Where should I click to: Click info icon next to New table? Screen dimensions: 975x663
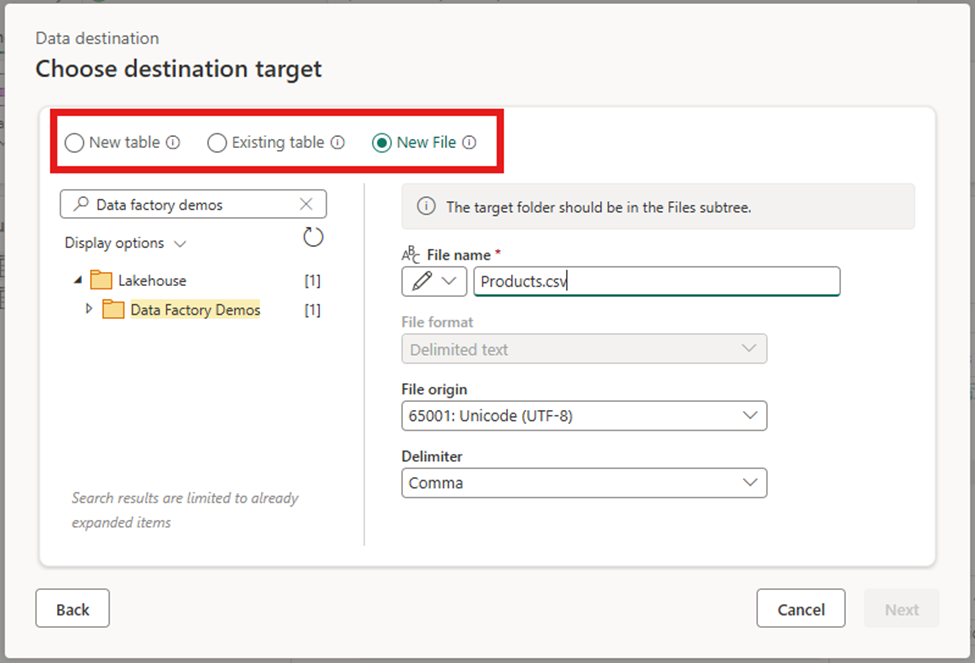(173, 143)
